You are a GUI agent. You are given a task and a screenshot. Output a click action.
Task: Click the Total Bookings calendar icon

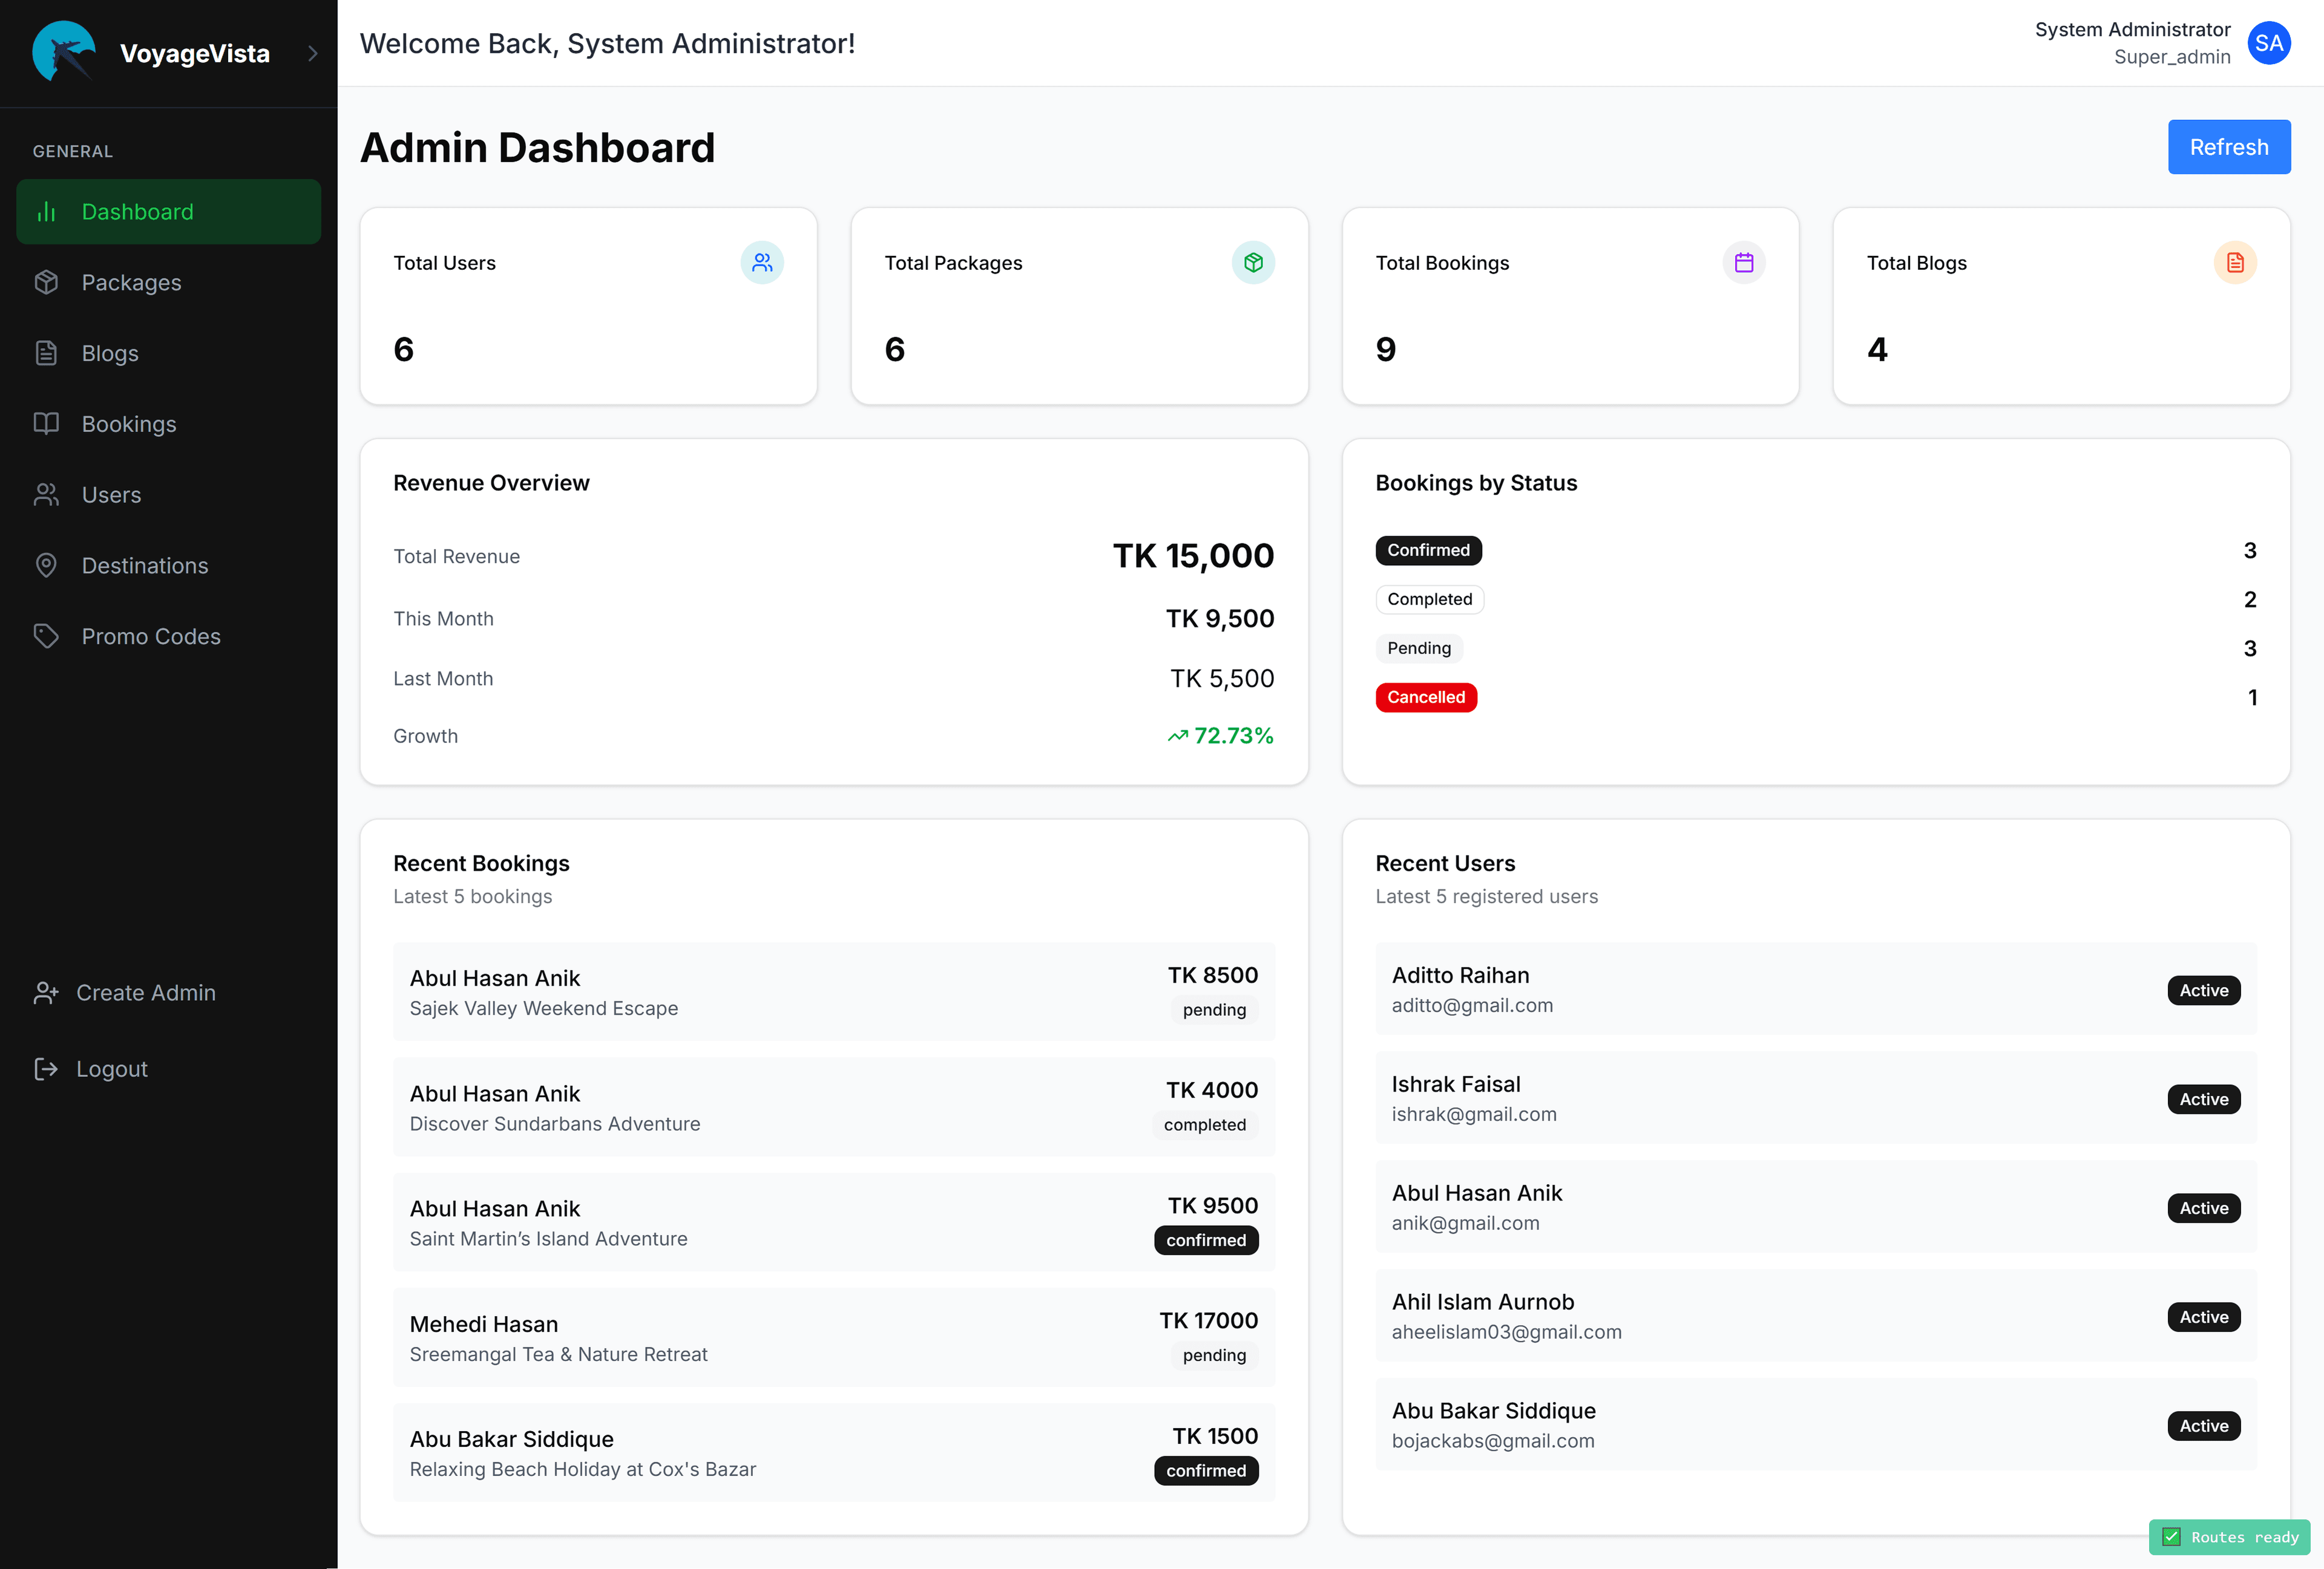pyautogui.click(x=1744, y=263)
